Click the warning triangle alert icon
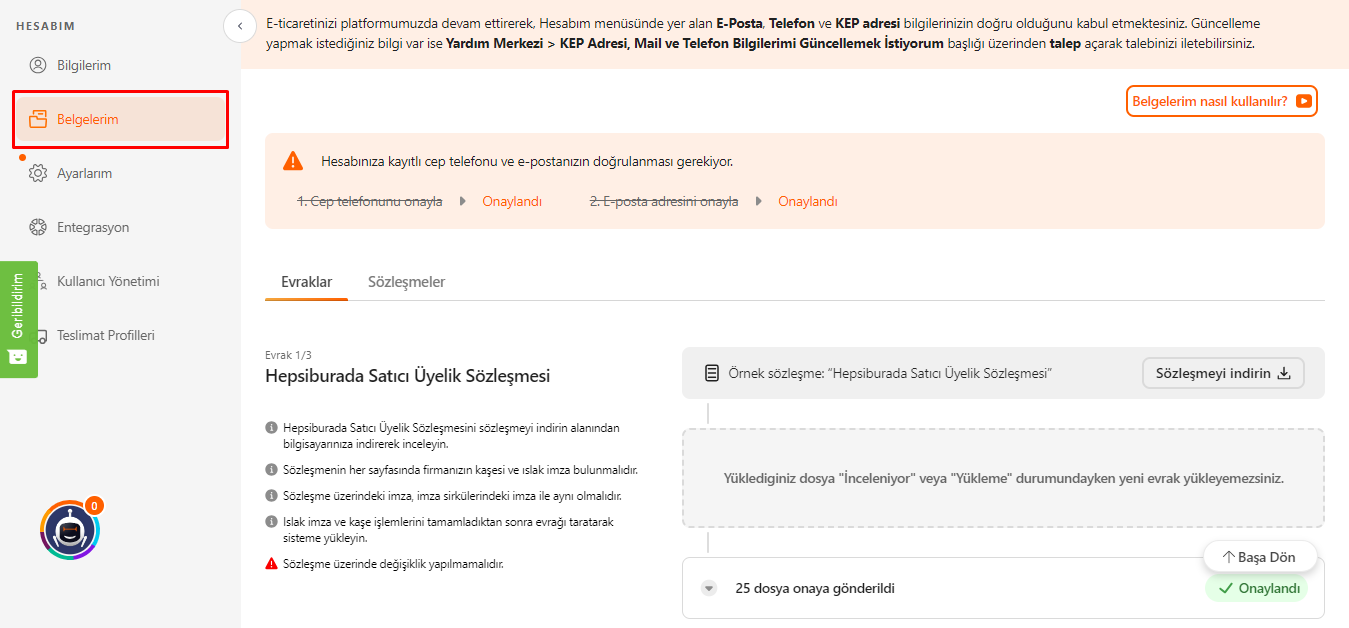 tap(292, 161)
